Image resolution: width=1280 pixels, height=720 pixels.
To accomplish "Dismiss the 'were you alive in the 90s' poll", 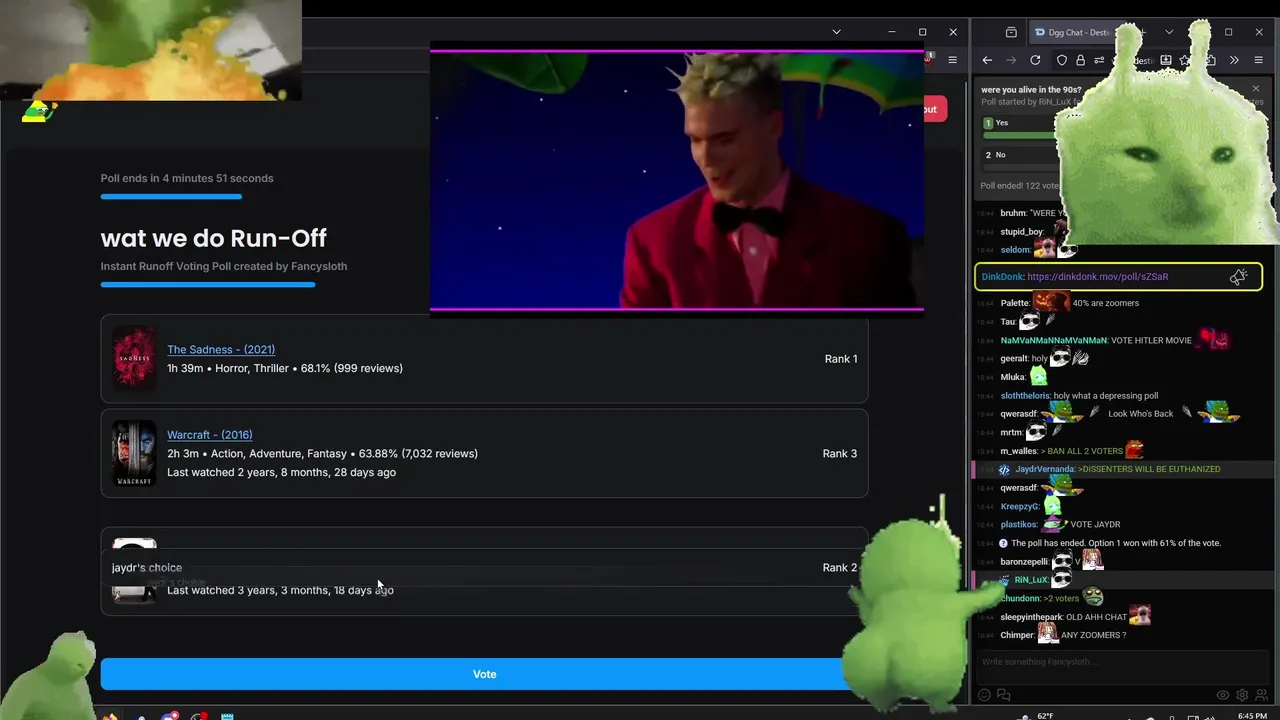I will (x=1256, y=89).
